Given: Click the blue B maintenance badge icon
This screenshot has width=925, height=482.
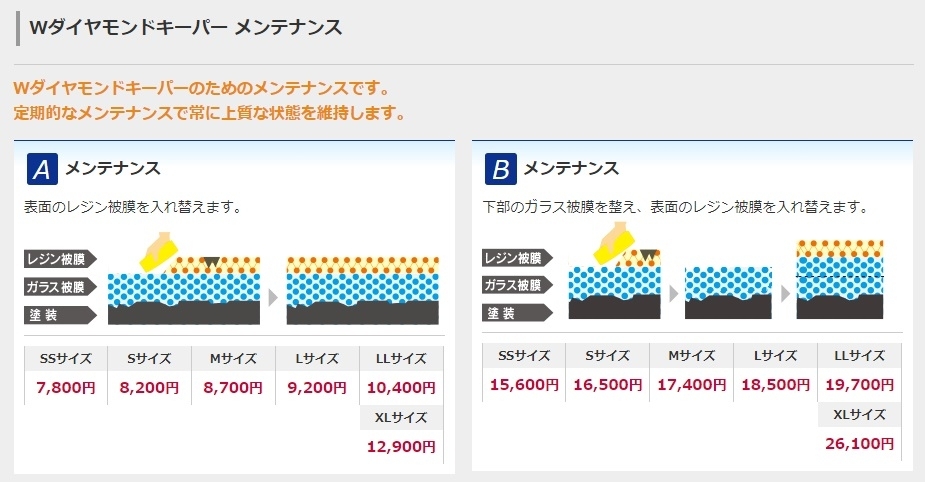Looking at the screenshot, I should (500, 169).
